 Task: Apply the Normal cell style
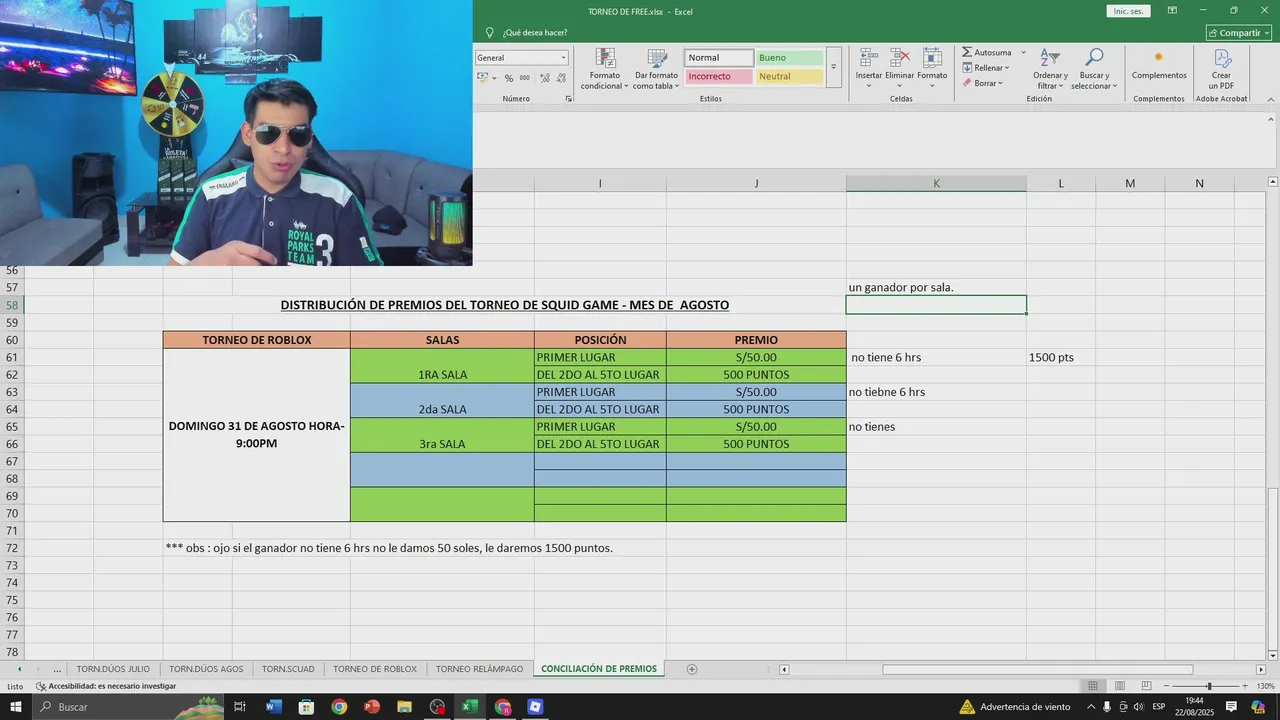(x=718, y=58)
